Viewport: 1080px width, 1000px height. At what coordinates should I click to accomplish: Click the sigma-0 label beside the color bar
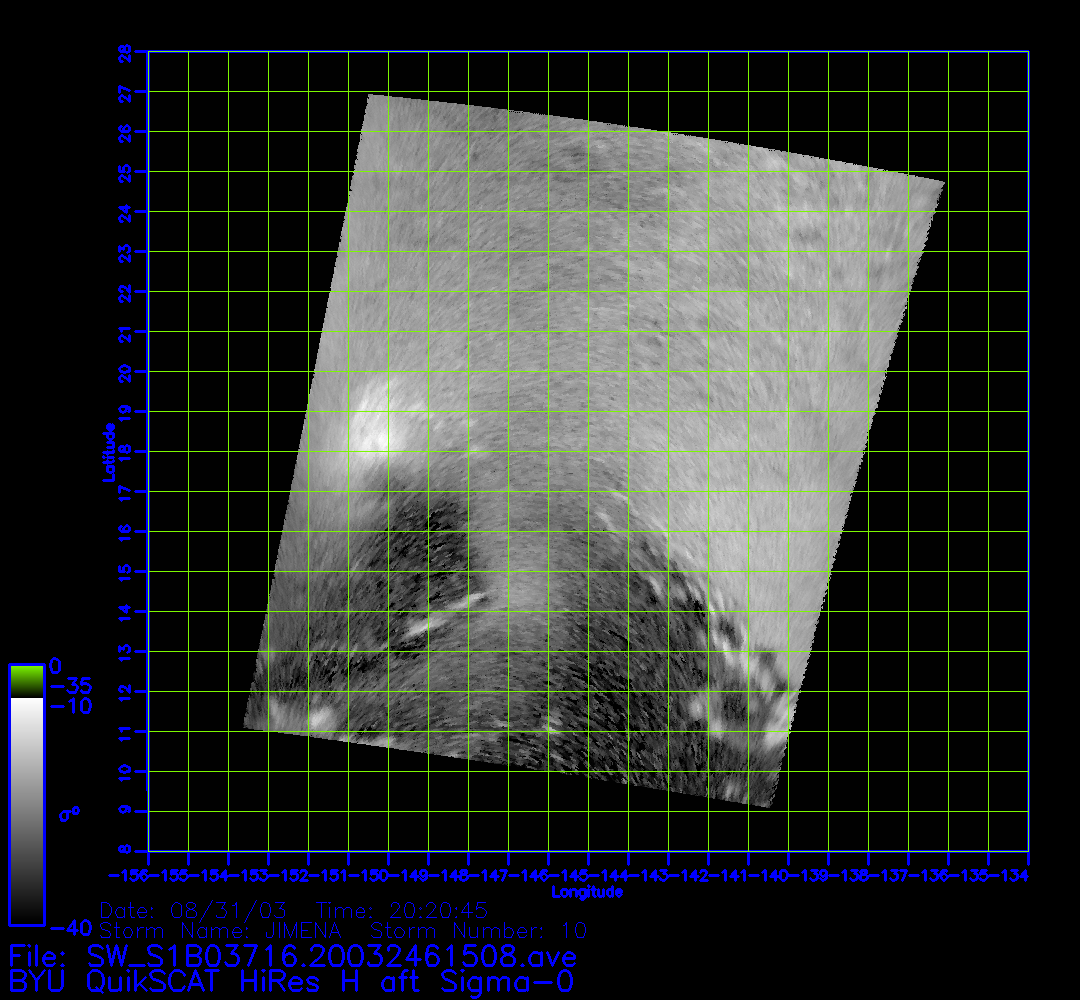coord(69,813)
